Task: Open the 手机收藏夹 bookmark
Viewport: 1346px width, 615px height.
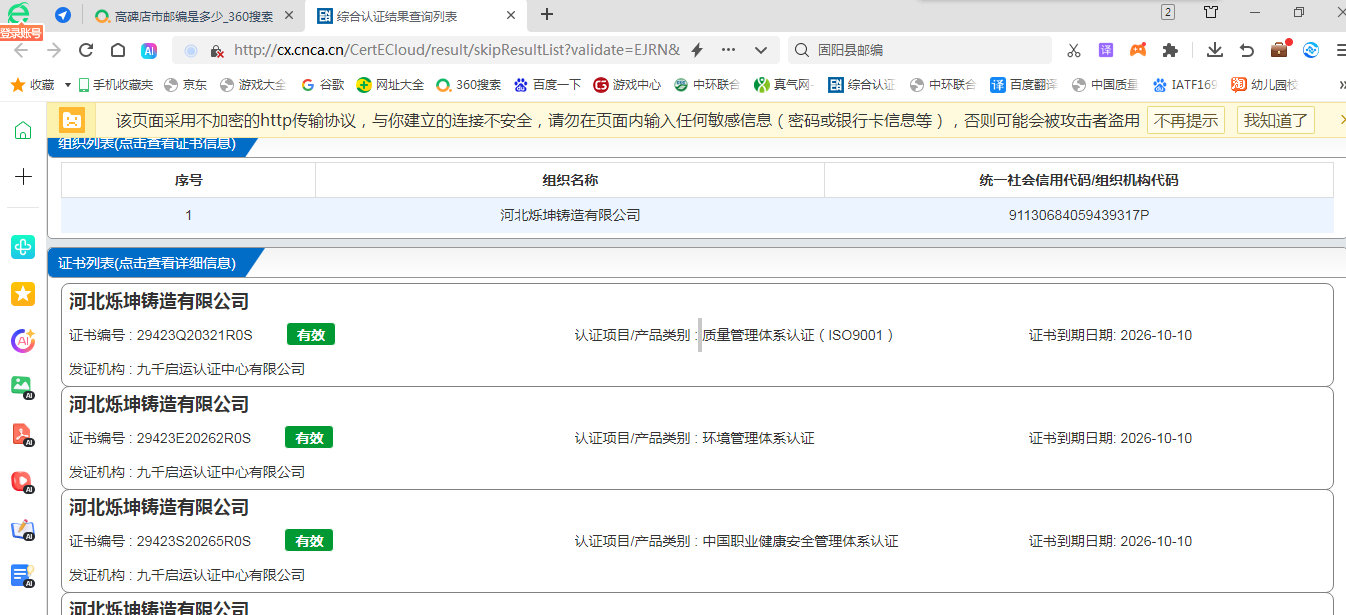Action: tap(116, 85)
